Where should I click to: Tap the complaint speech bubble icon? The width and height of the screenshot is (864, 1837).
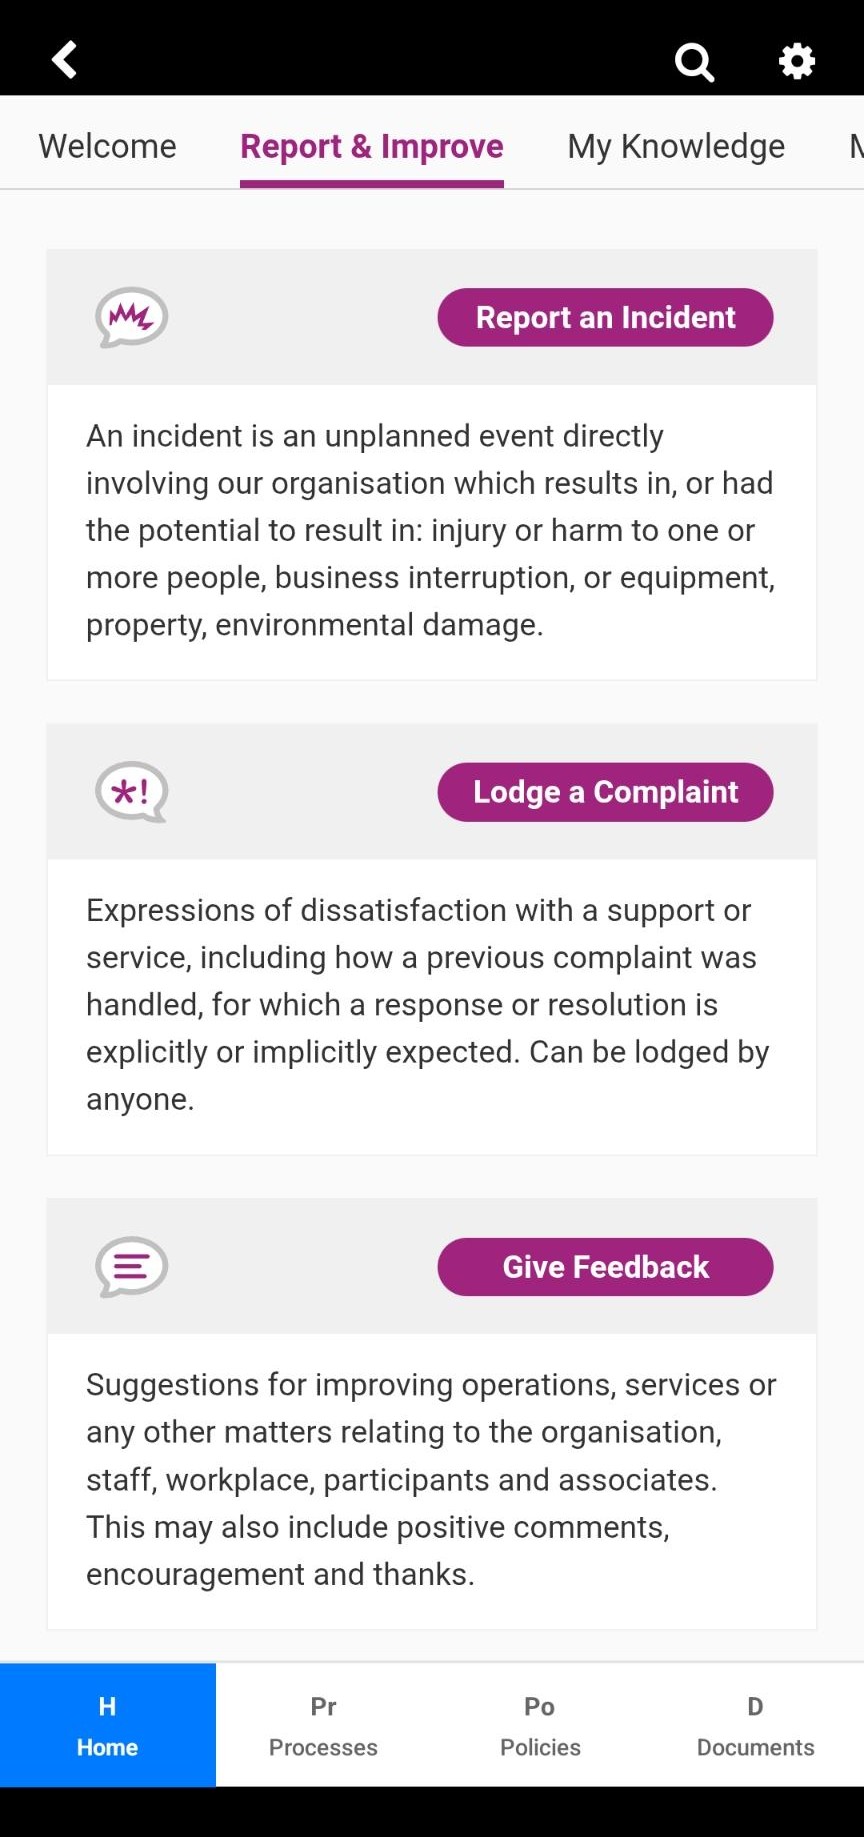coord(131,792)
